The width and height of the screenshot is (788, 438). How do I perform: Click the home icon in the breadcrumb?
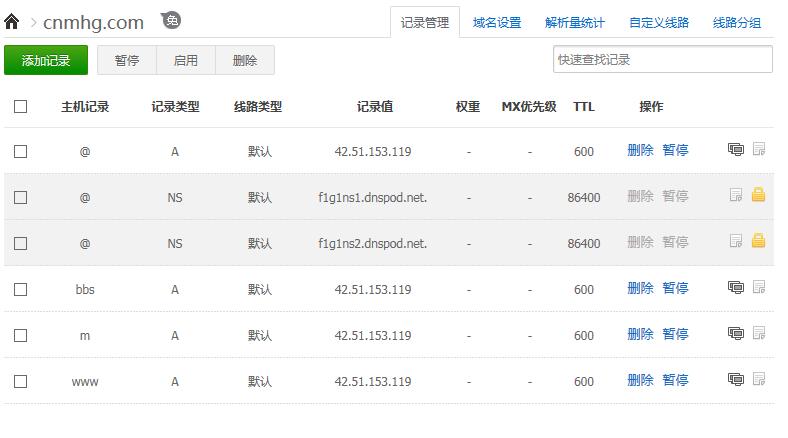(x=12, y=21)
